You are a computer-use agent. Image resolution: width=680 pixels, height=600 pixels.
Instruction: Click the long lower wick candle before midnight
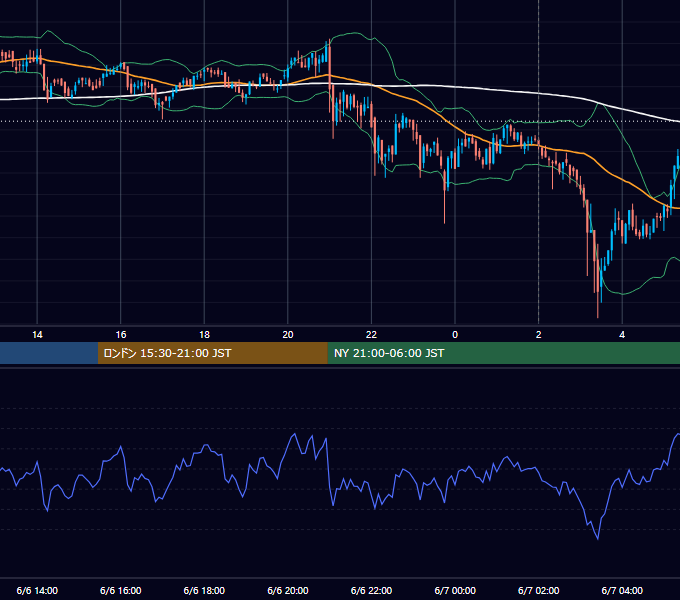[x=445, y=197]
